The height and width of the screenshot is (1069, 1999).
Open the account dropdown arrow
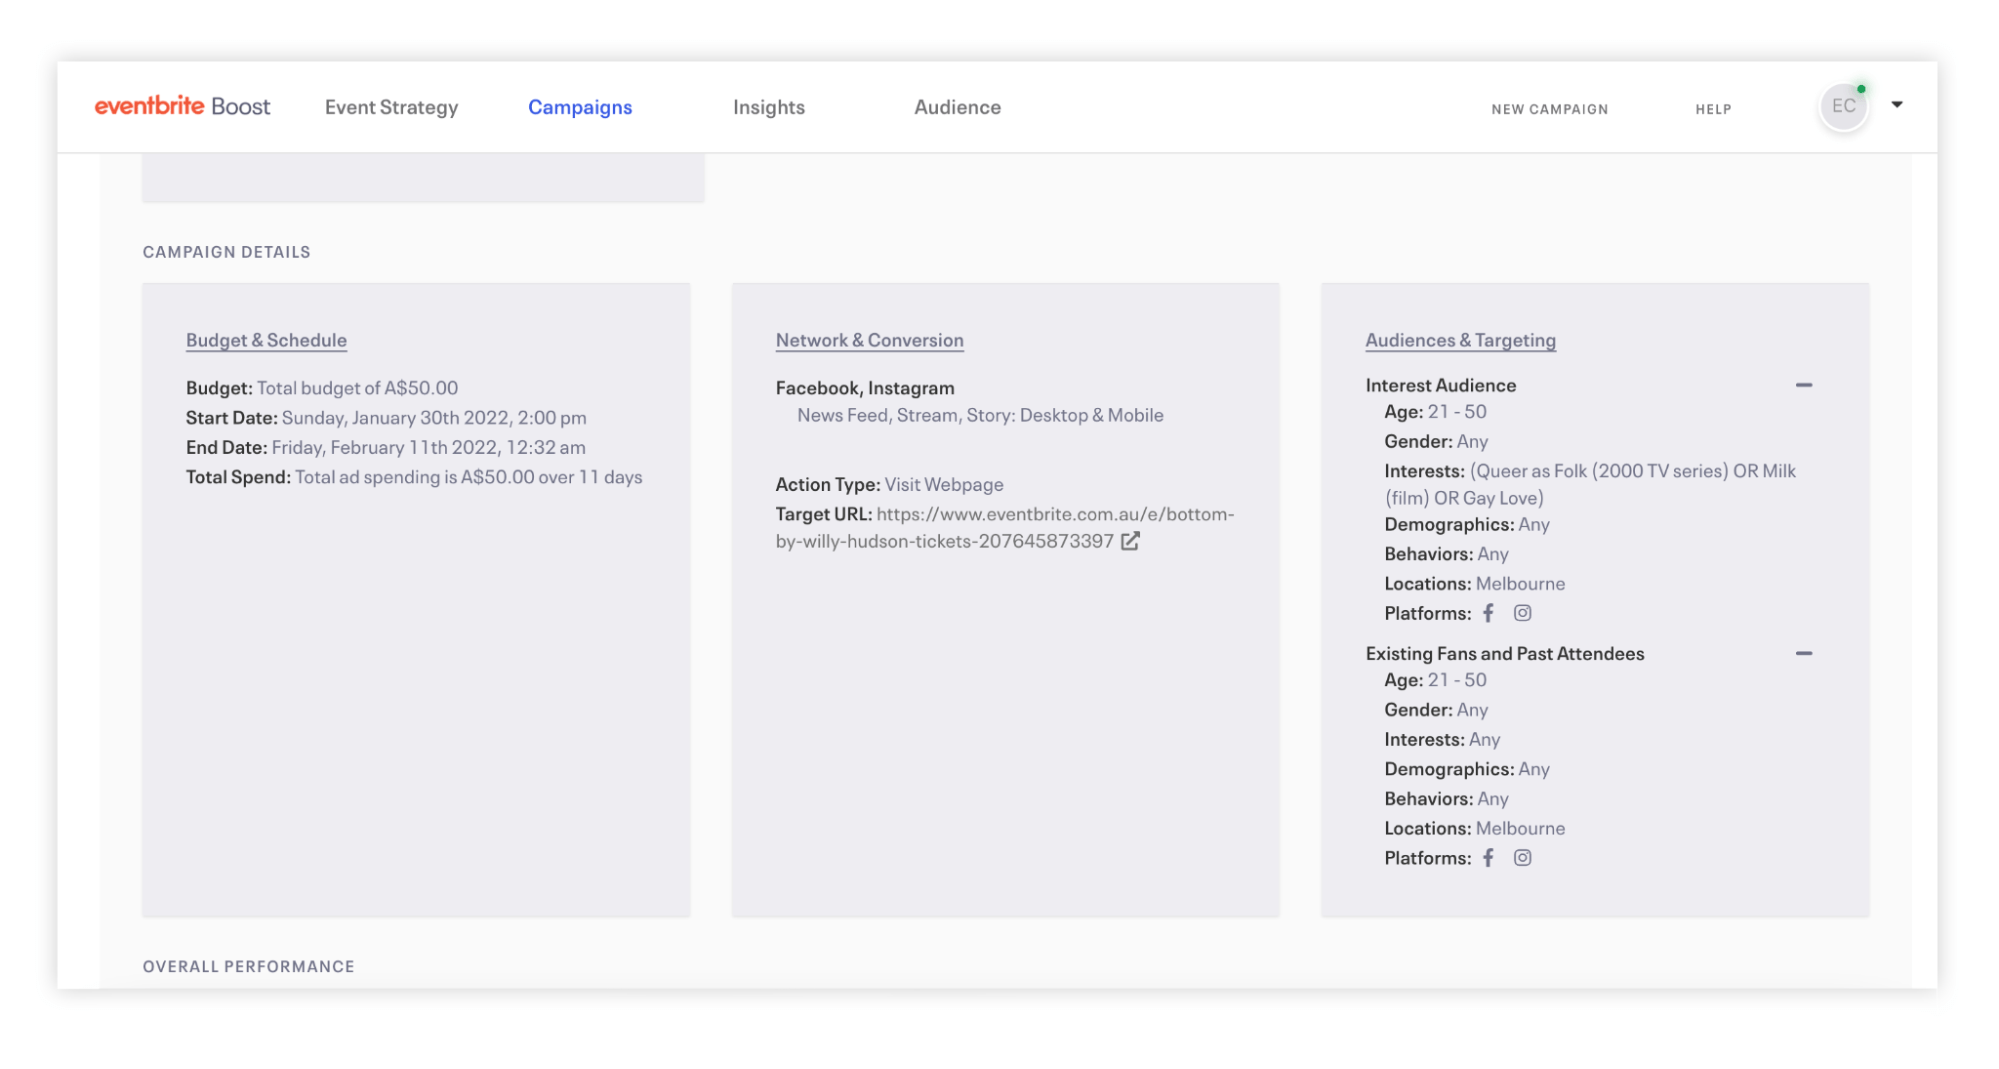[1897, 104]
